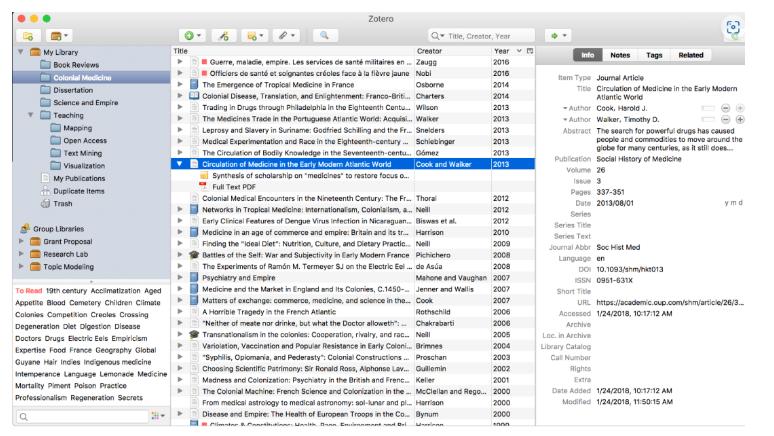Click the red tag on Officiers de santé

click(x=204, y=74)
